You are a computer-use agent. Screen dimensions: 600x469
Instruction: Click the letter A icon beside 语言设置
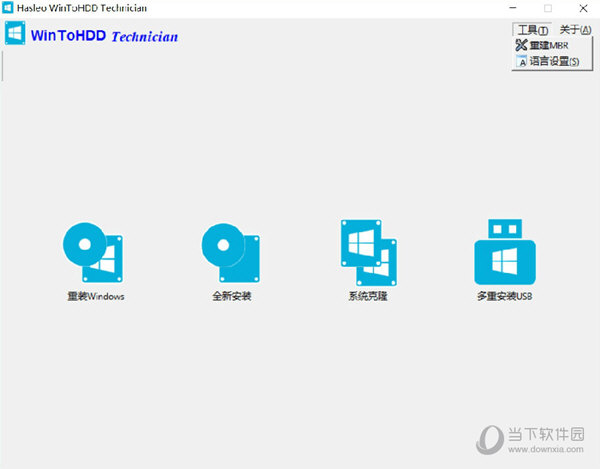(521, 61)
